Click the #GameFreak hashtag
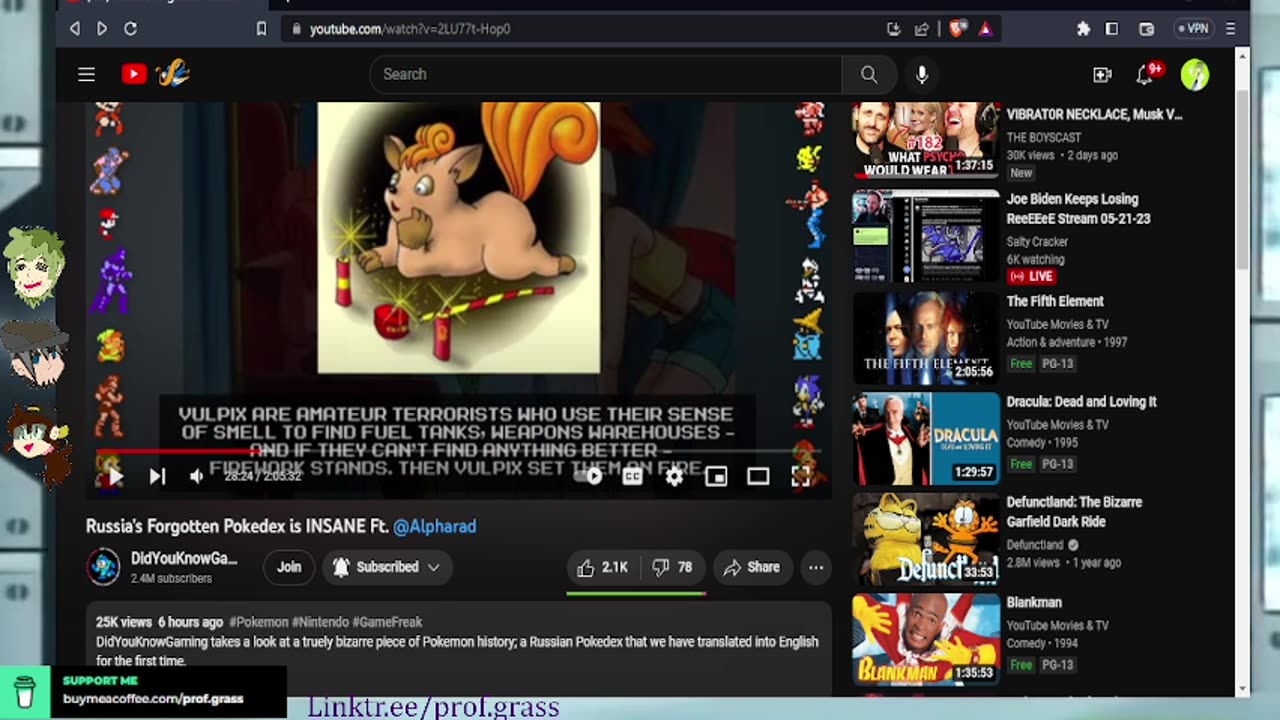The height and width of the screenshot is (720, 1280). coord(385,622)
